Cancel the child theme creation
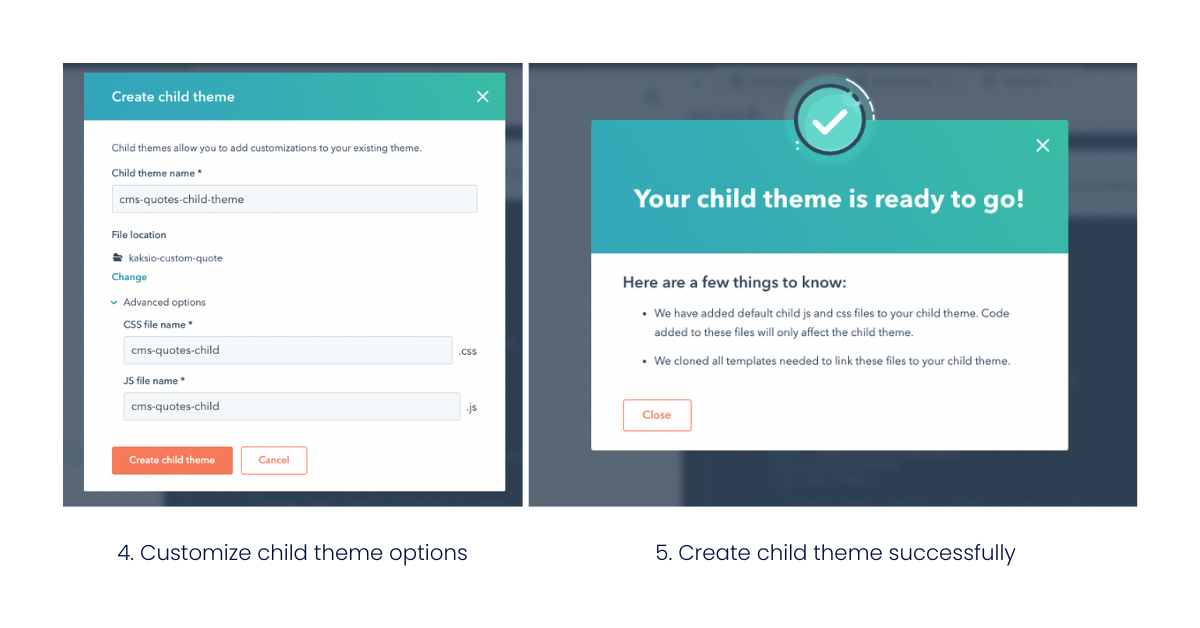 274,460
